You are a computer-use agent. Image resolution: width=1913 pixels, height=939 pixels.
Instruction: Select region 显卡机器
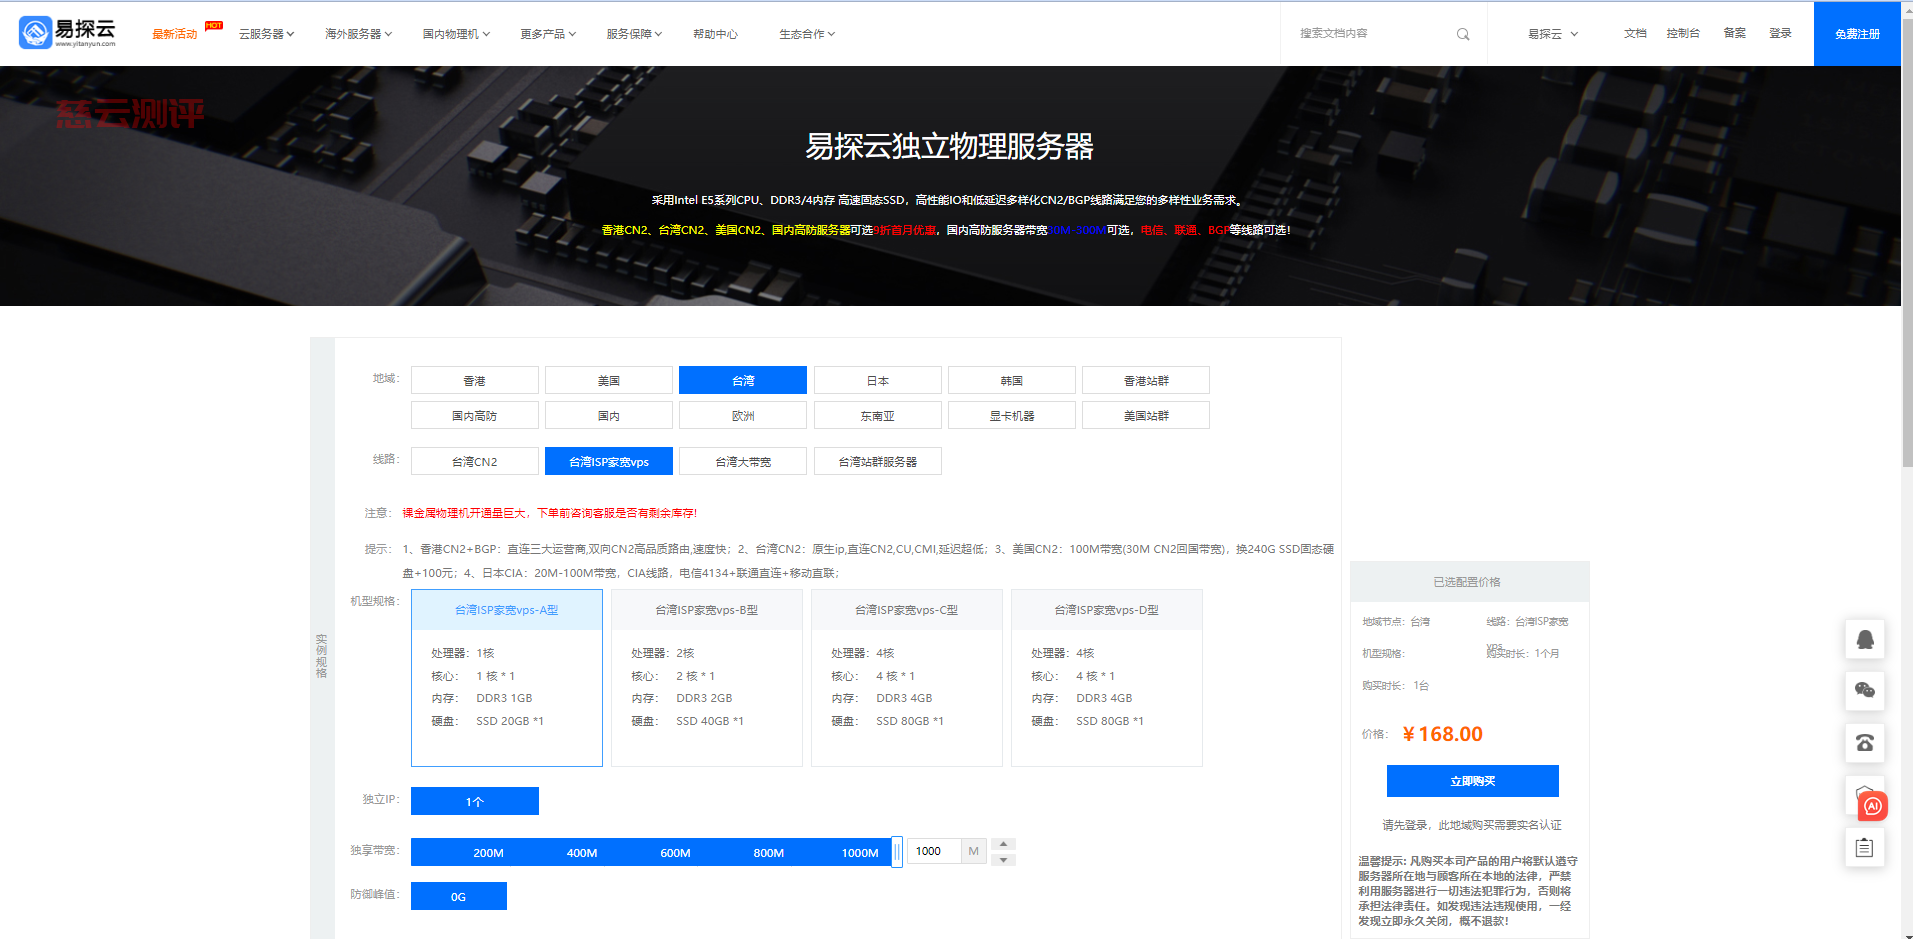(1012, 415)
